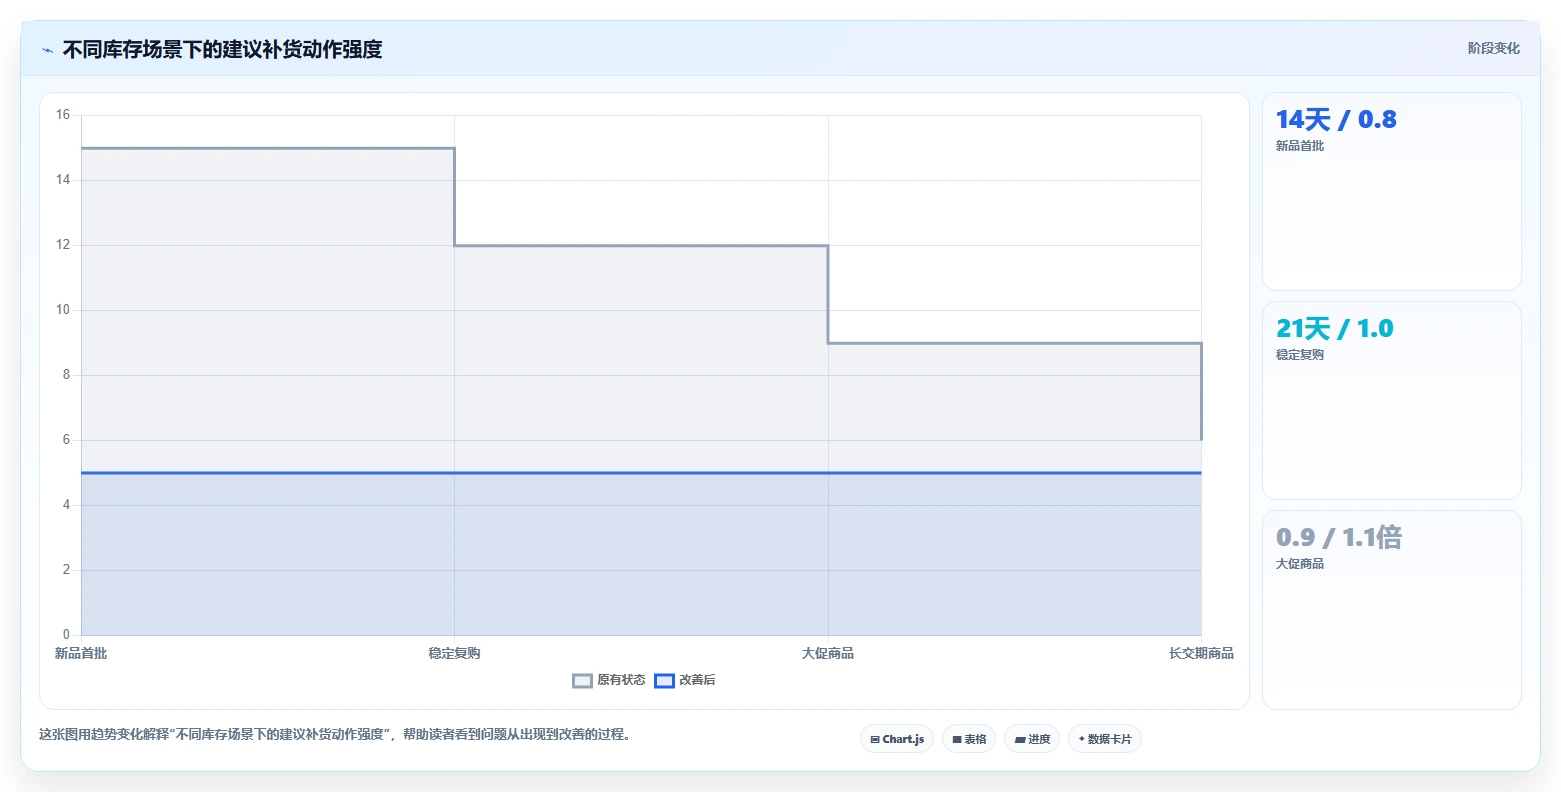Click the icon inside the 进度 pill
Viewport: 1561px width, 792px height.
[1020, 740]
